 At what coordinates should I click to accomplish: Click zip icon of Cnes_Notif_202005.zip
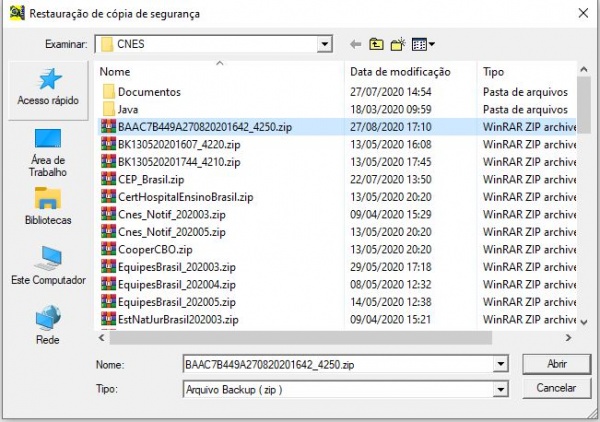pos(109,232)
